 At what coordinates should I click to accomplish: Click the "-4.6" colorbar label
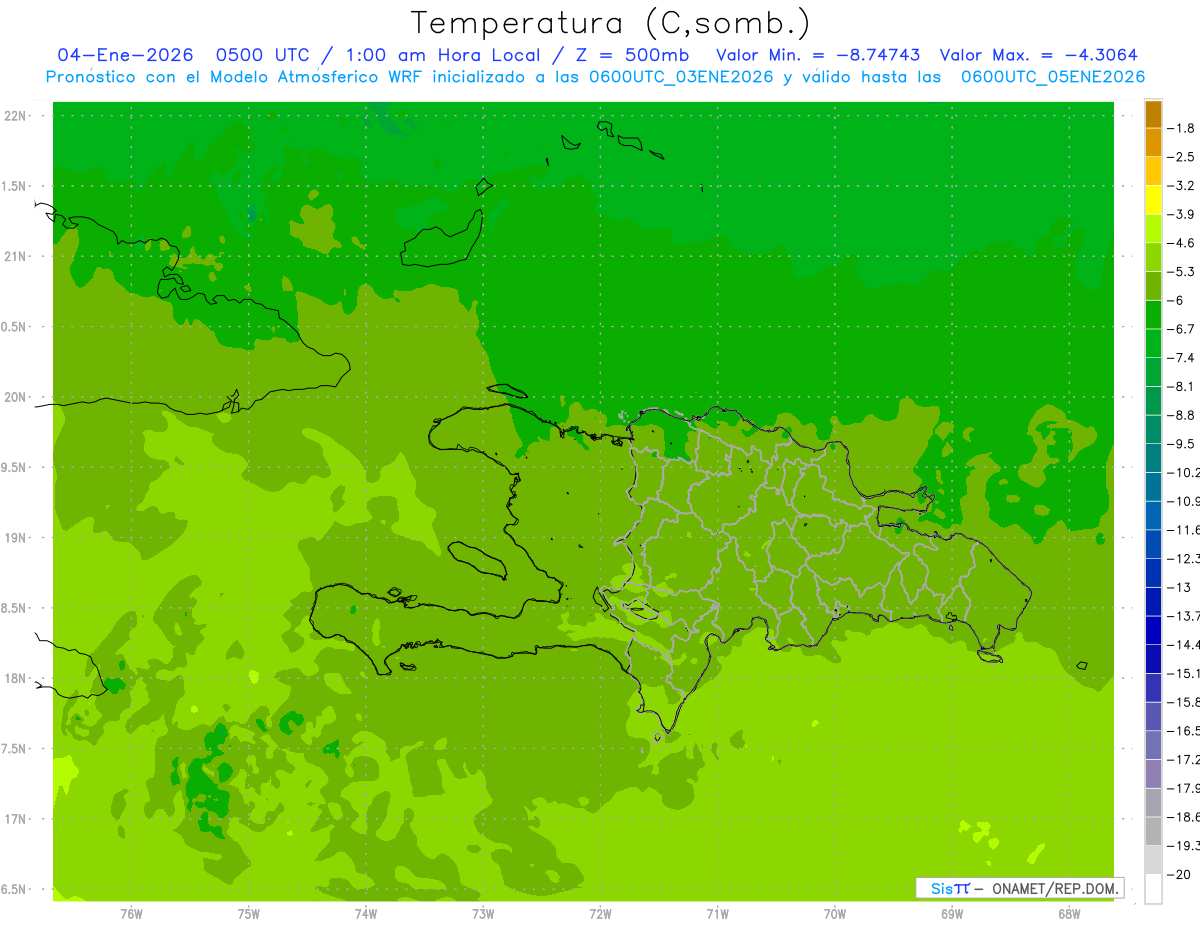coord(1183,243)
